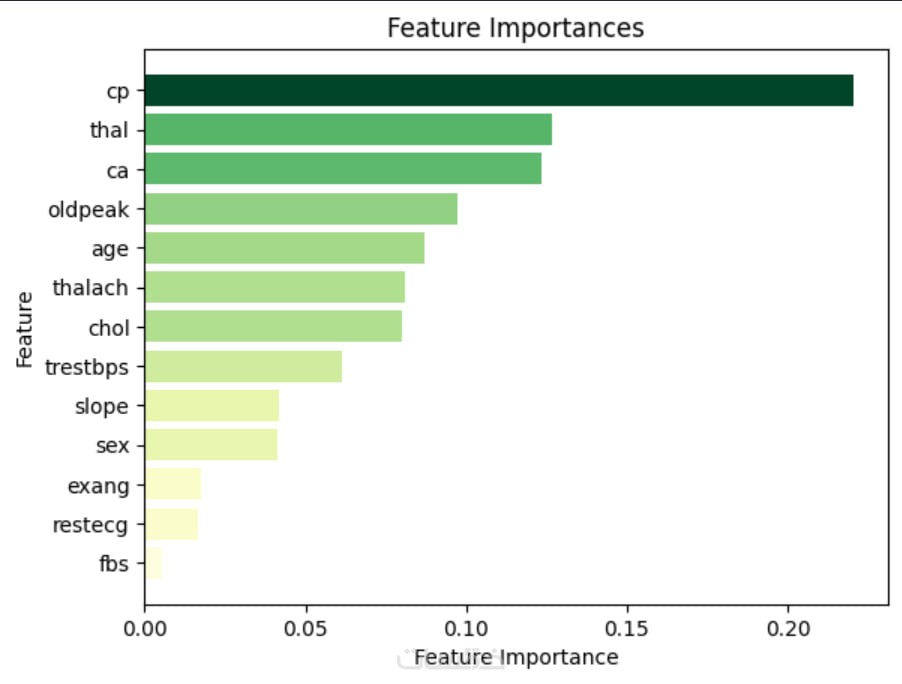The width and height of the screenshot is (902, 684).
Task: Click the "Feature Importances" chart title
Action: [516, 28]
